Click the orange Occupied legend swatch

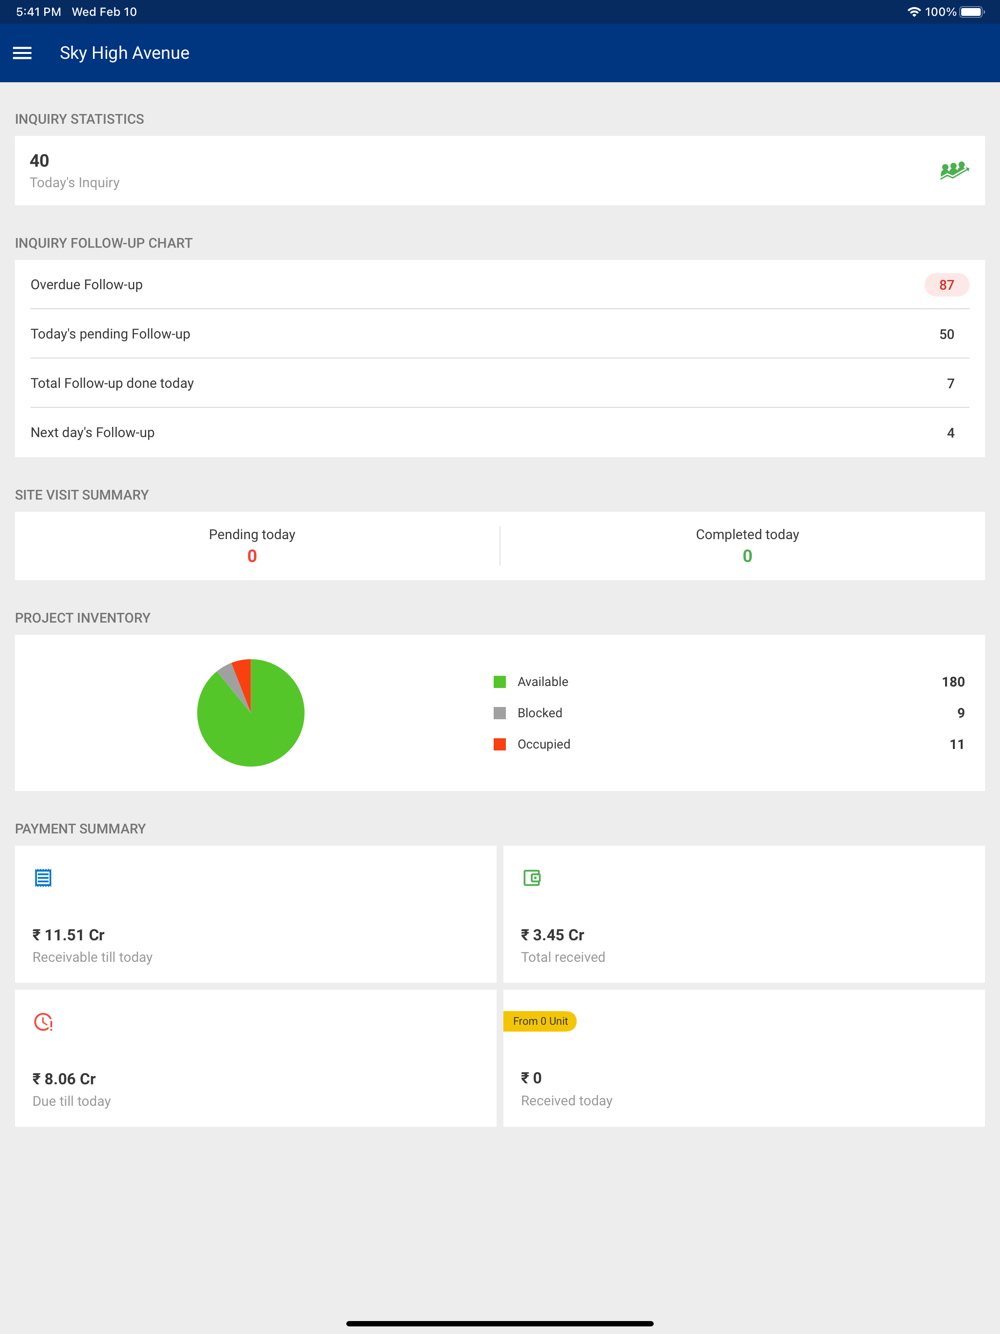pyautogui.click(x=500, y=744)
